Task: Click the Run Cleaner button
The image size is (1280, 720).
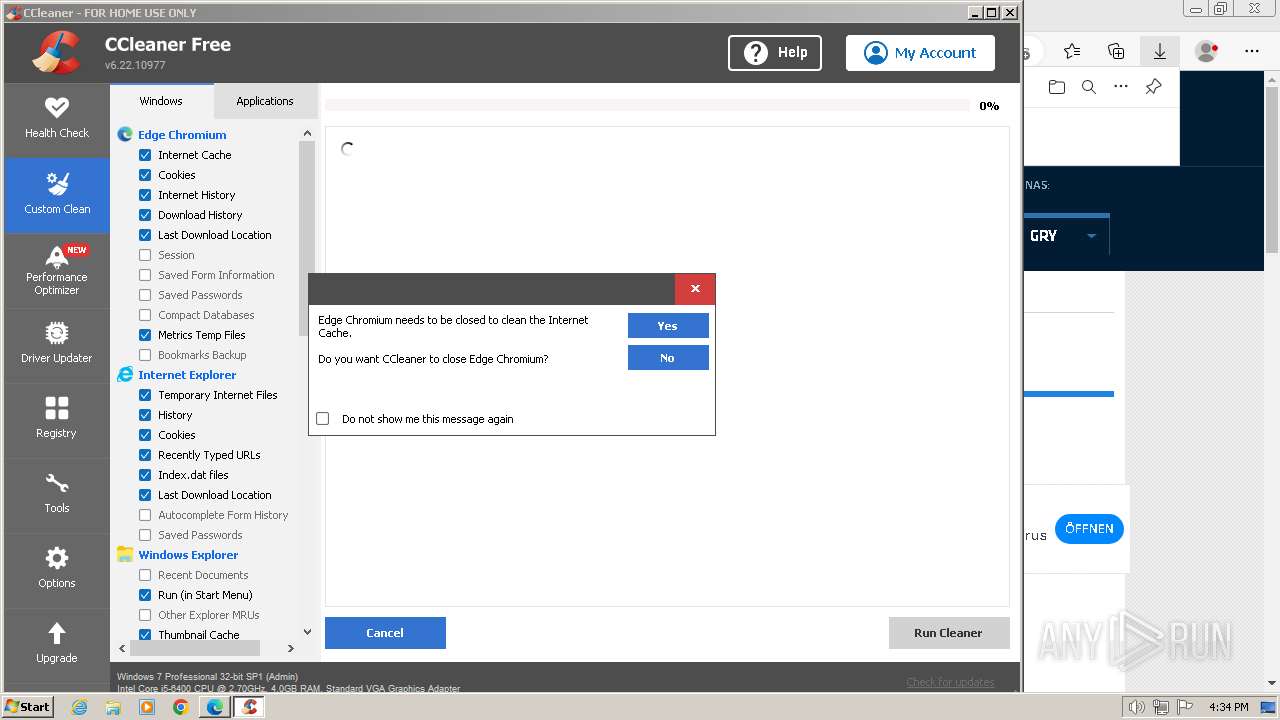Action: (x=948, y=633)
